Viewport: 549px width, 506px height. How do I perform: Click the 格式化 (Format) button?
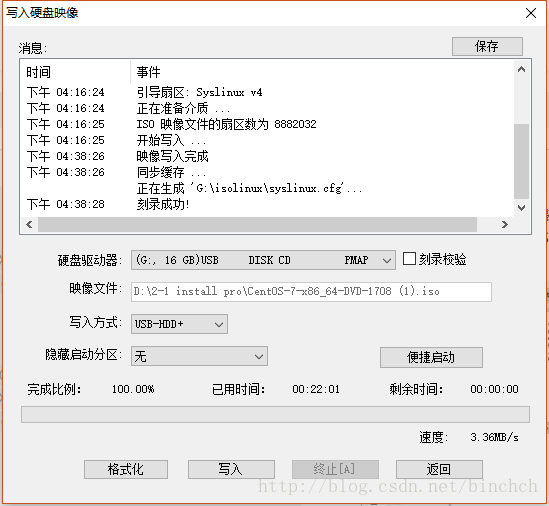(126, 469)
